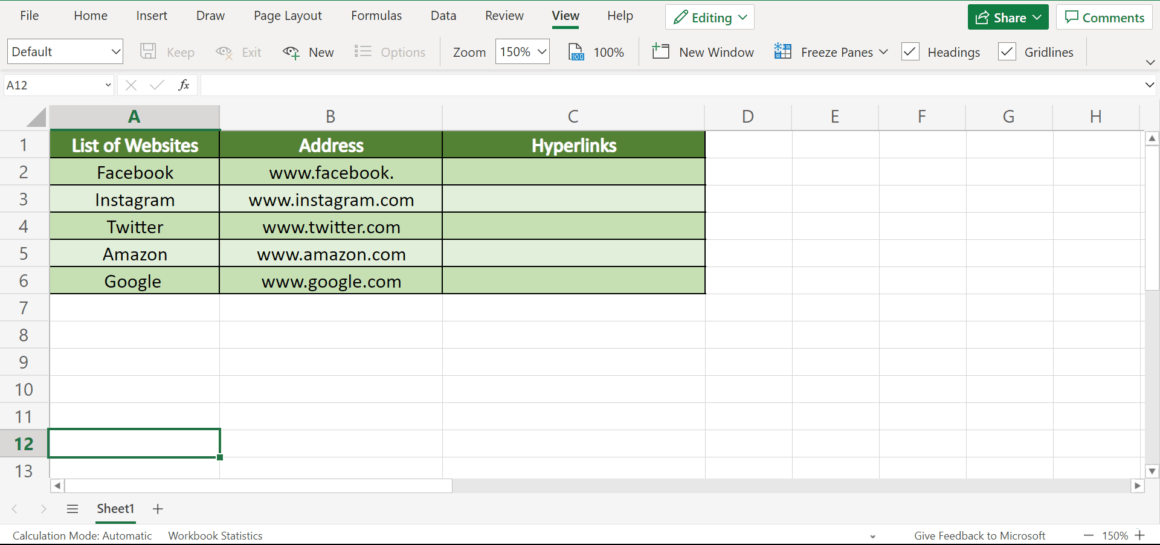Viewport: 1160px width, 545px height.
Task: Add a new sheet with plus
Action: point(158,509)
